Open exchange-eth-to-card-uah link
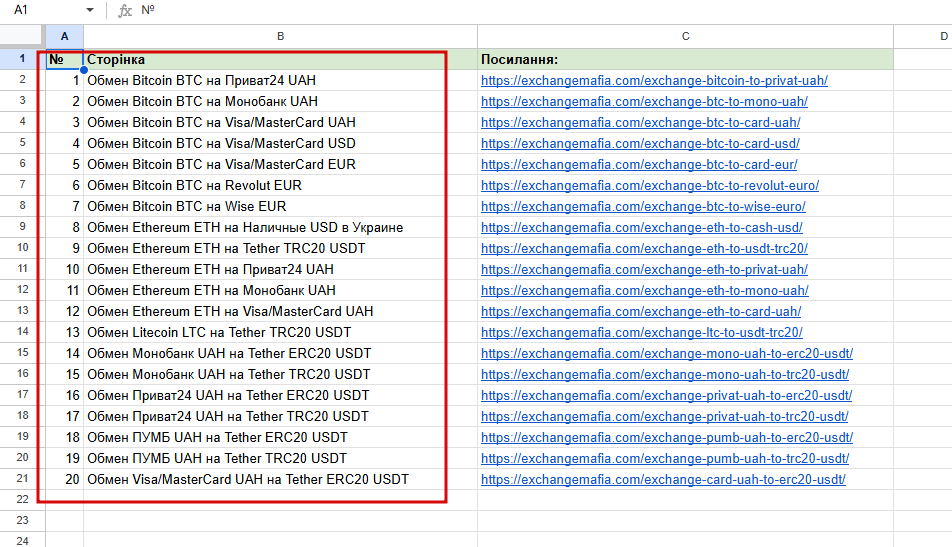The height and width of the screenshot is (547, 952). pyautogui.click(x=641, y=311)
